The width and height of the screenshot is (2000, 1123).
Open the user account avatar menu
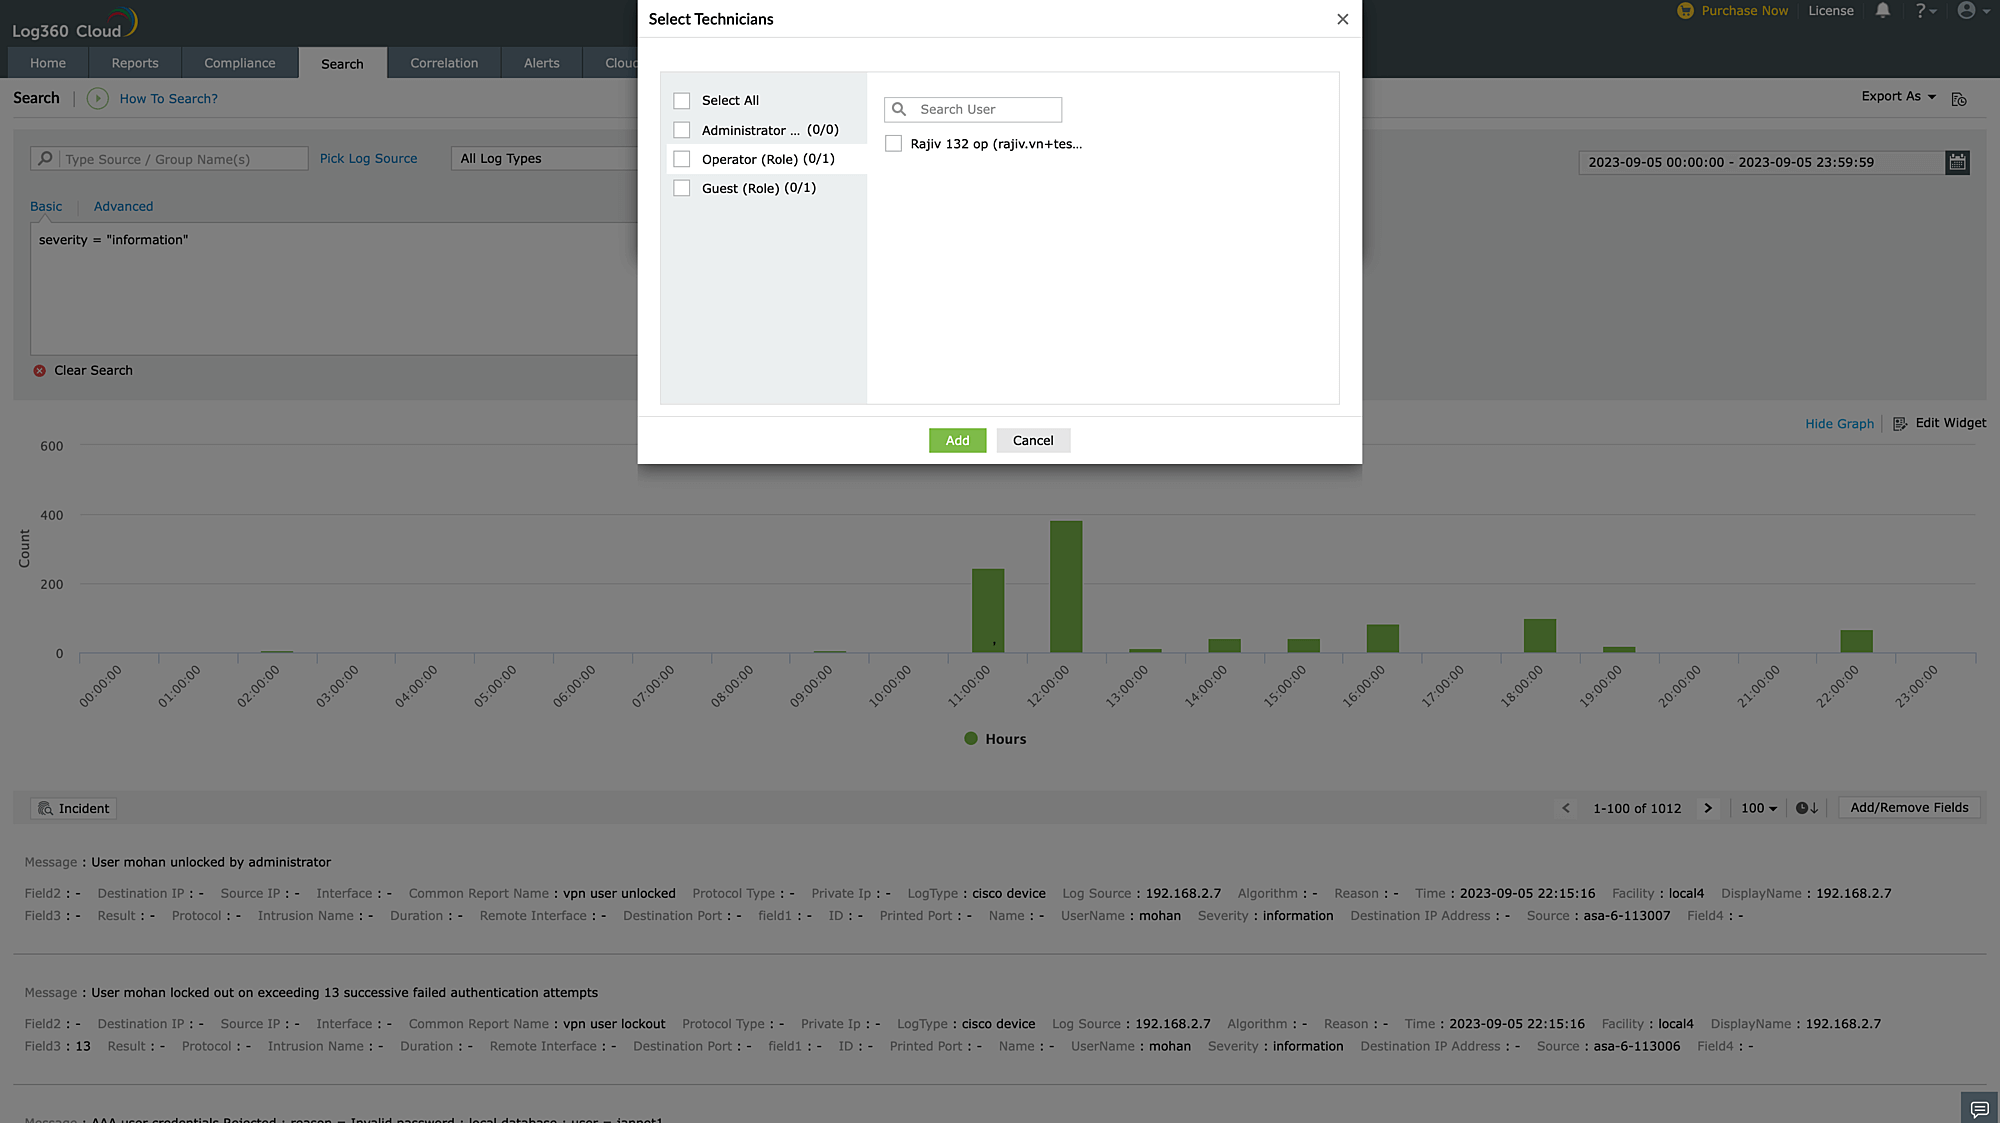click(1967, 11)
